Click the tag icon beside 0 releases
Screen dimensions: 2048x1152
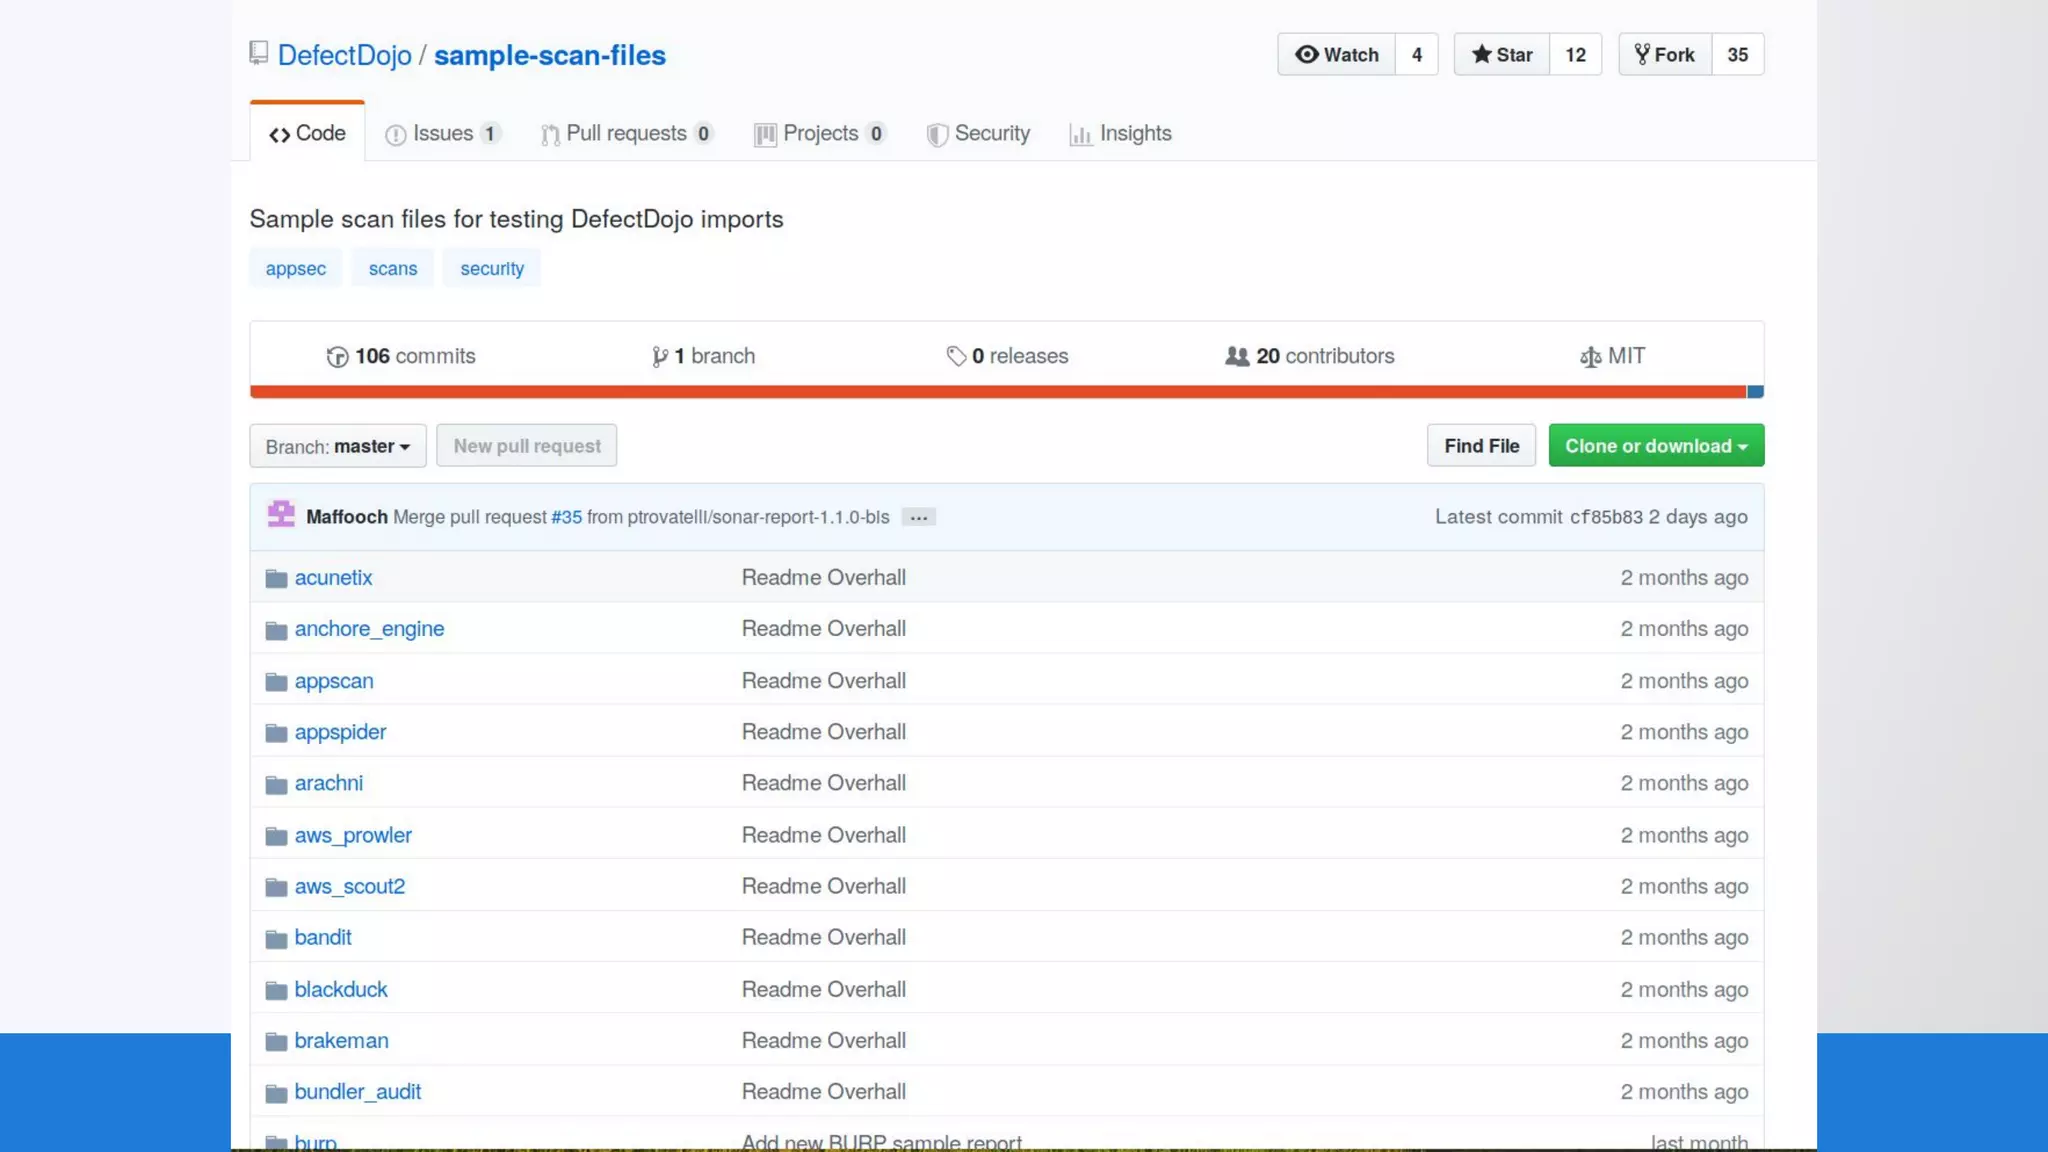[x=956, y=356]
